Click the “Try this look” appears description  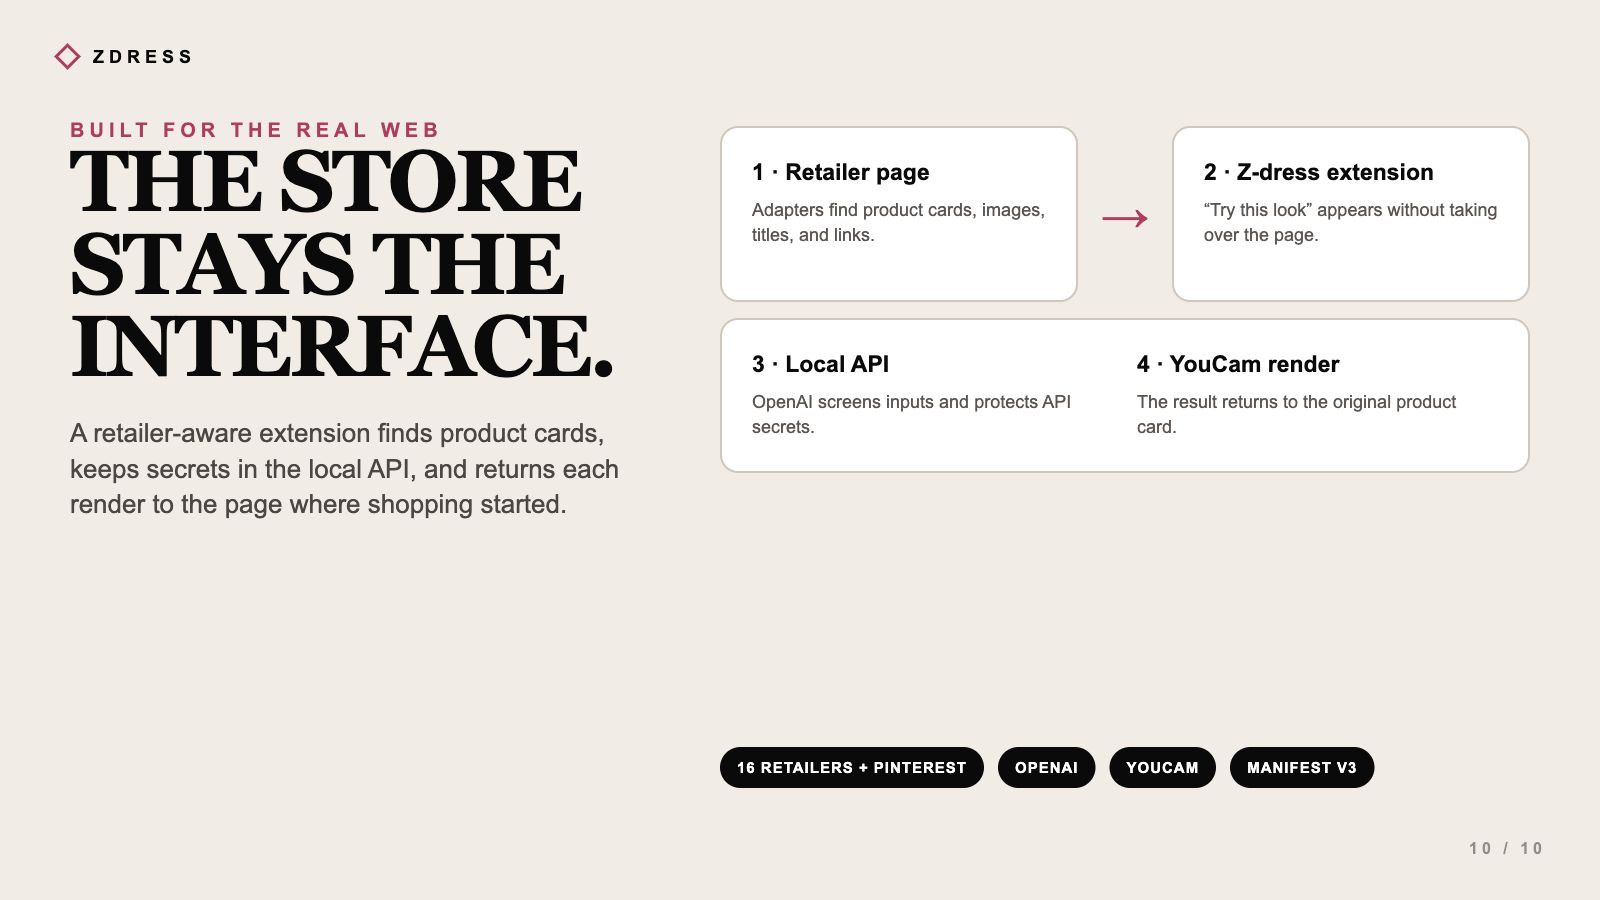(x=1350, y=222)
